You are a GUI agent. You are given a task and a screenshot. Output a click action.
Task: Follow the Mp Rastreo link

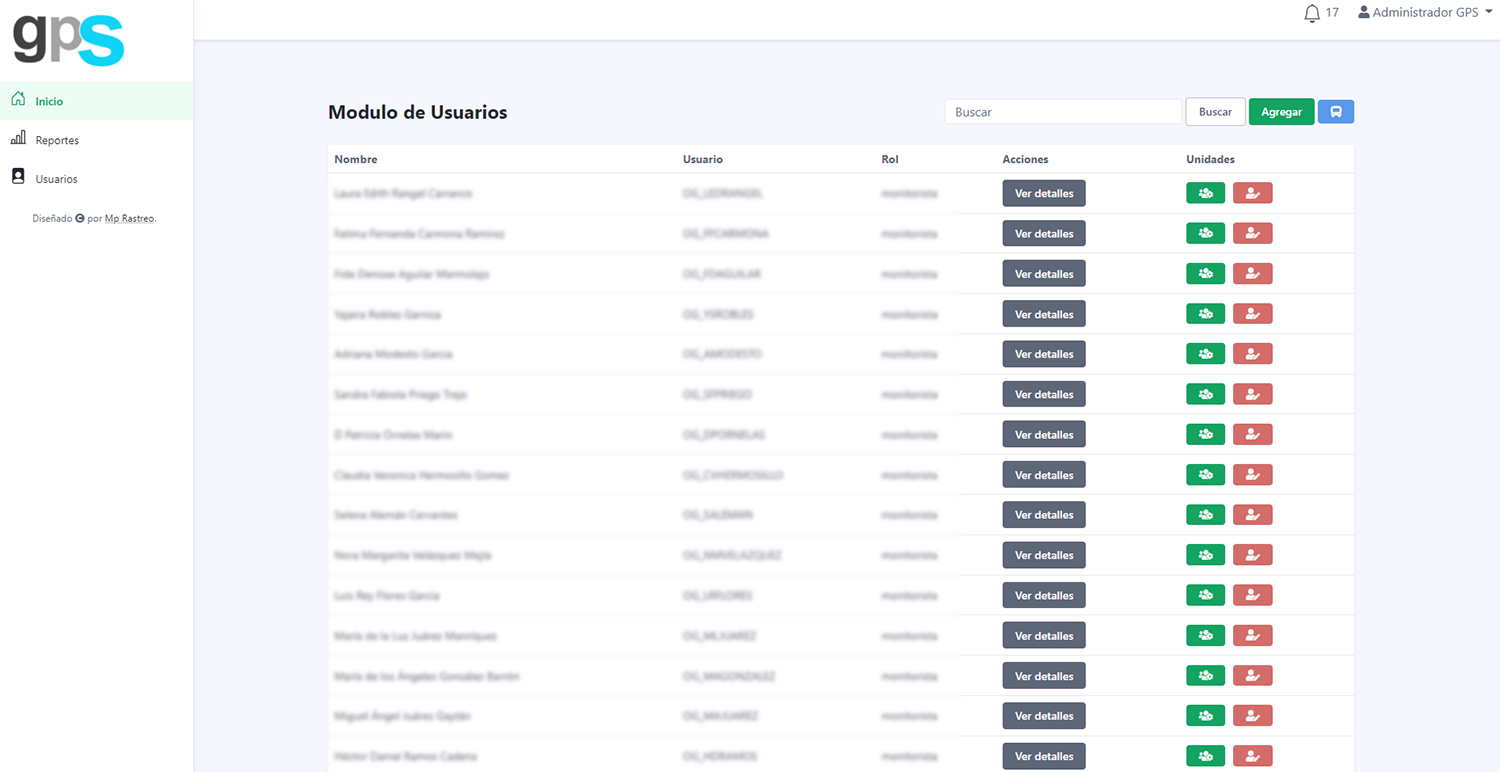click(130, 218)
